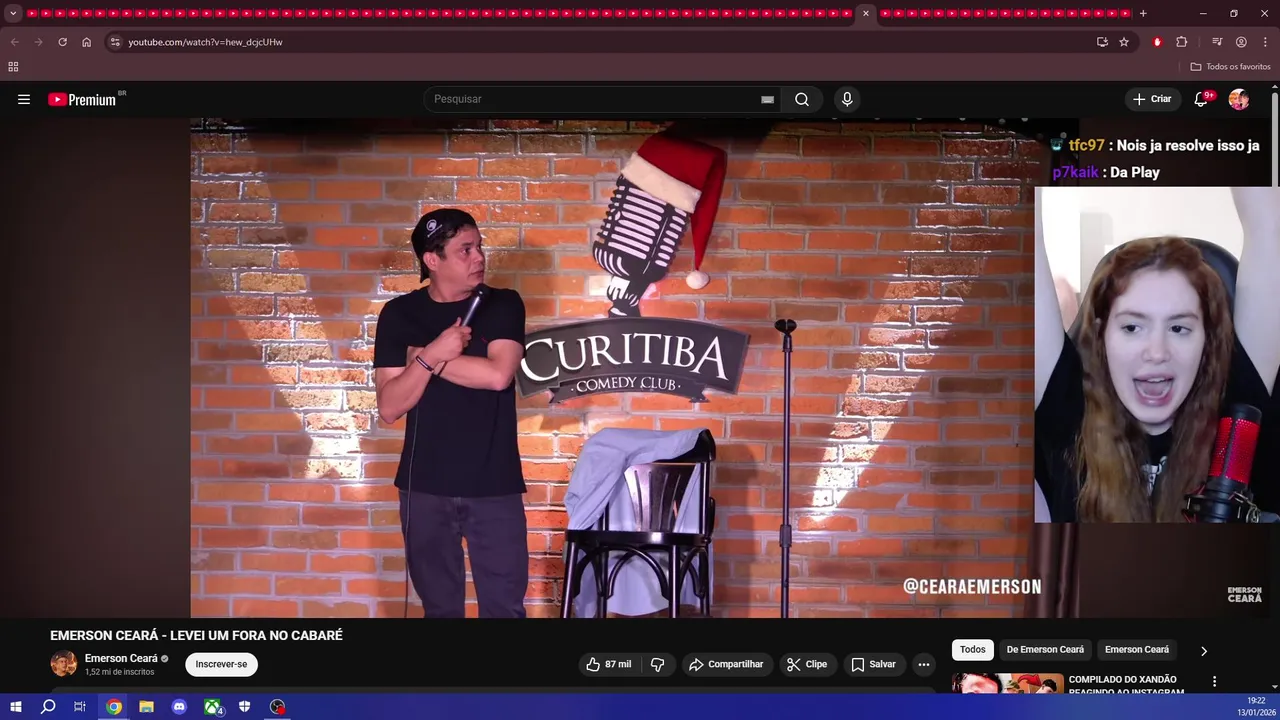1280x720 pixels.
Task: Open Xbox app from taskbar
Action: pyautogui.click(x=212, y=707)
